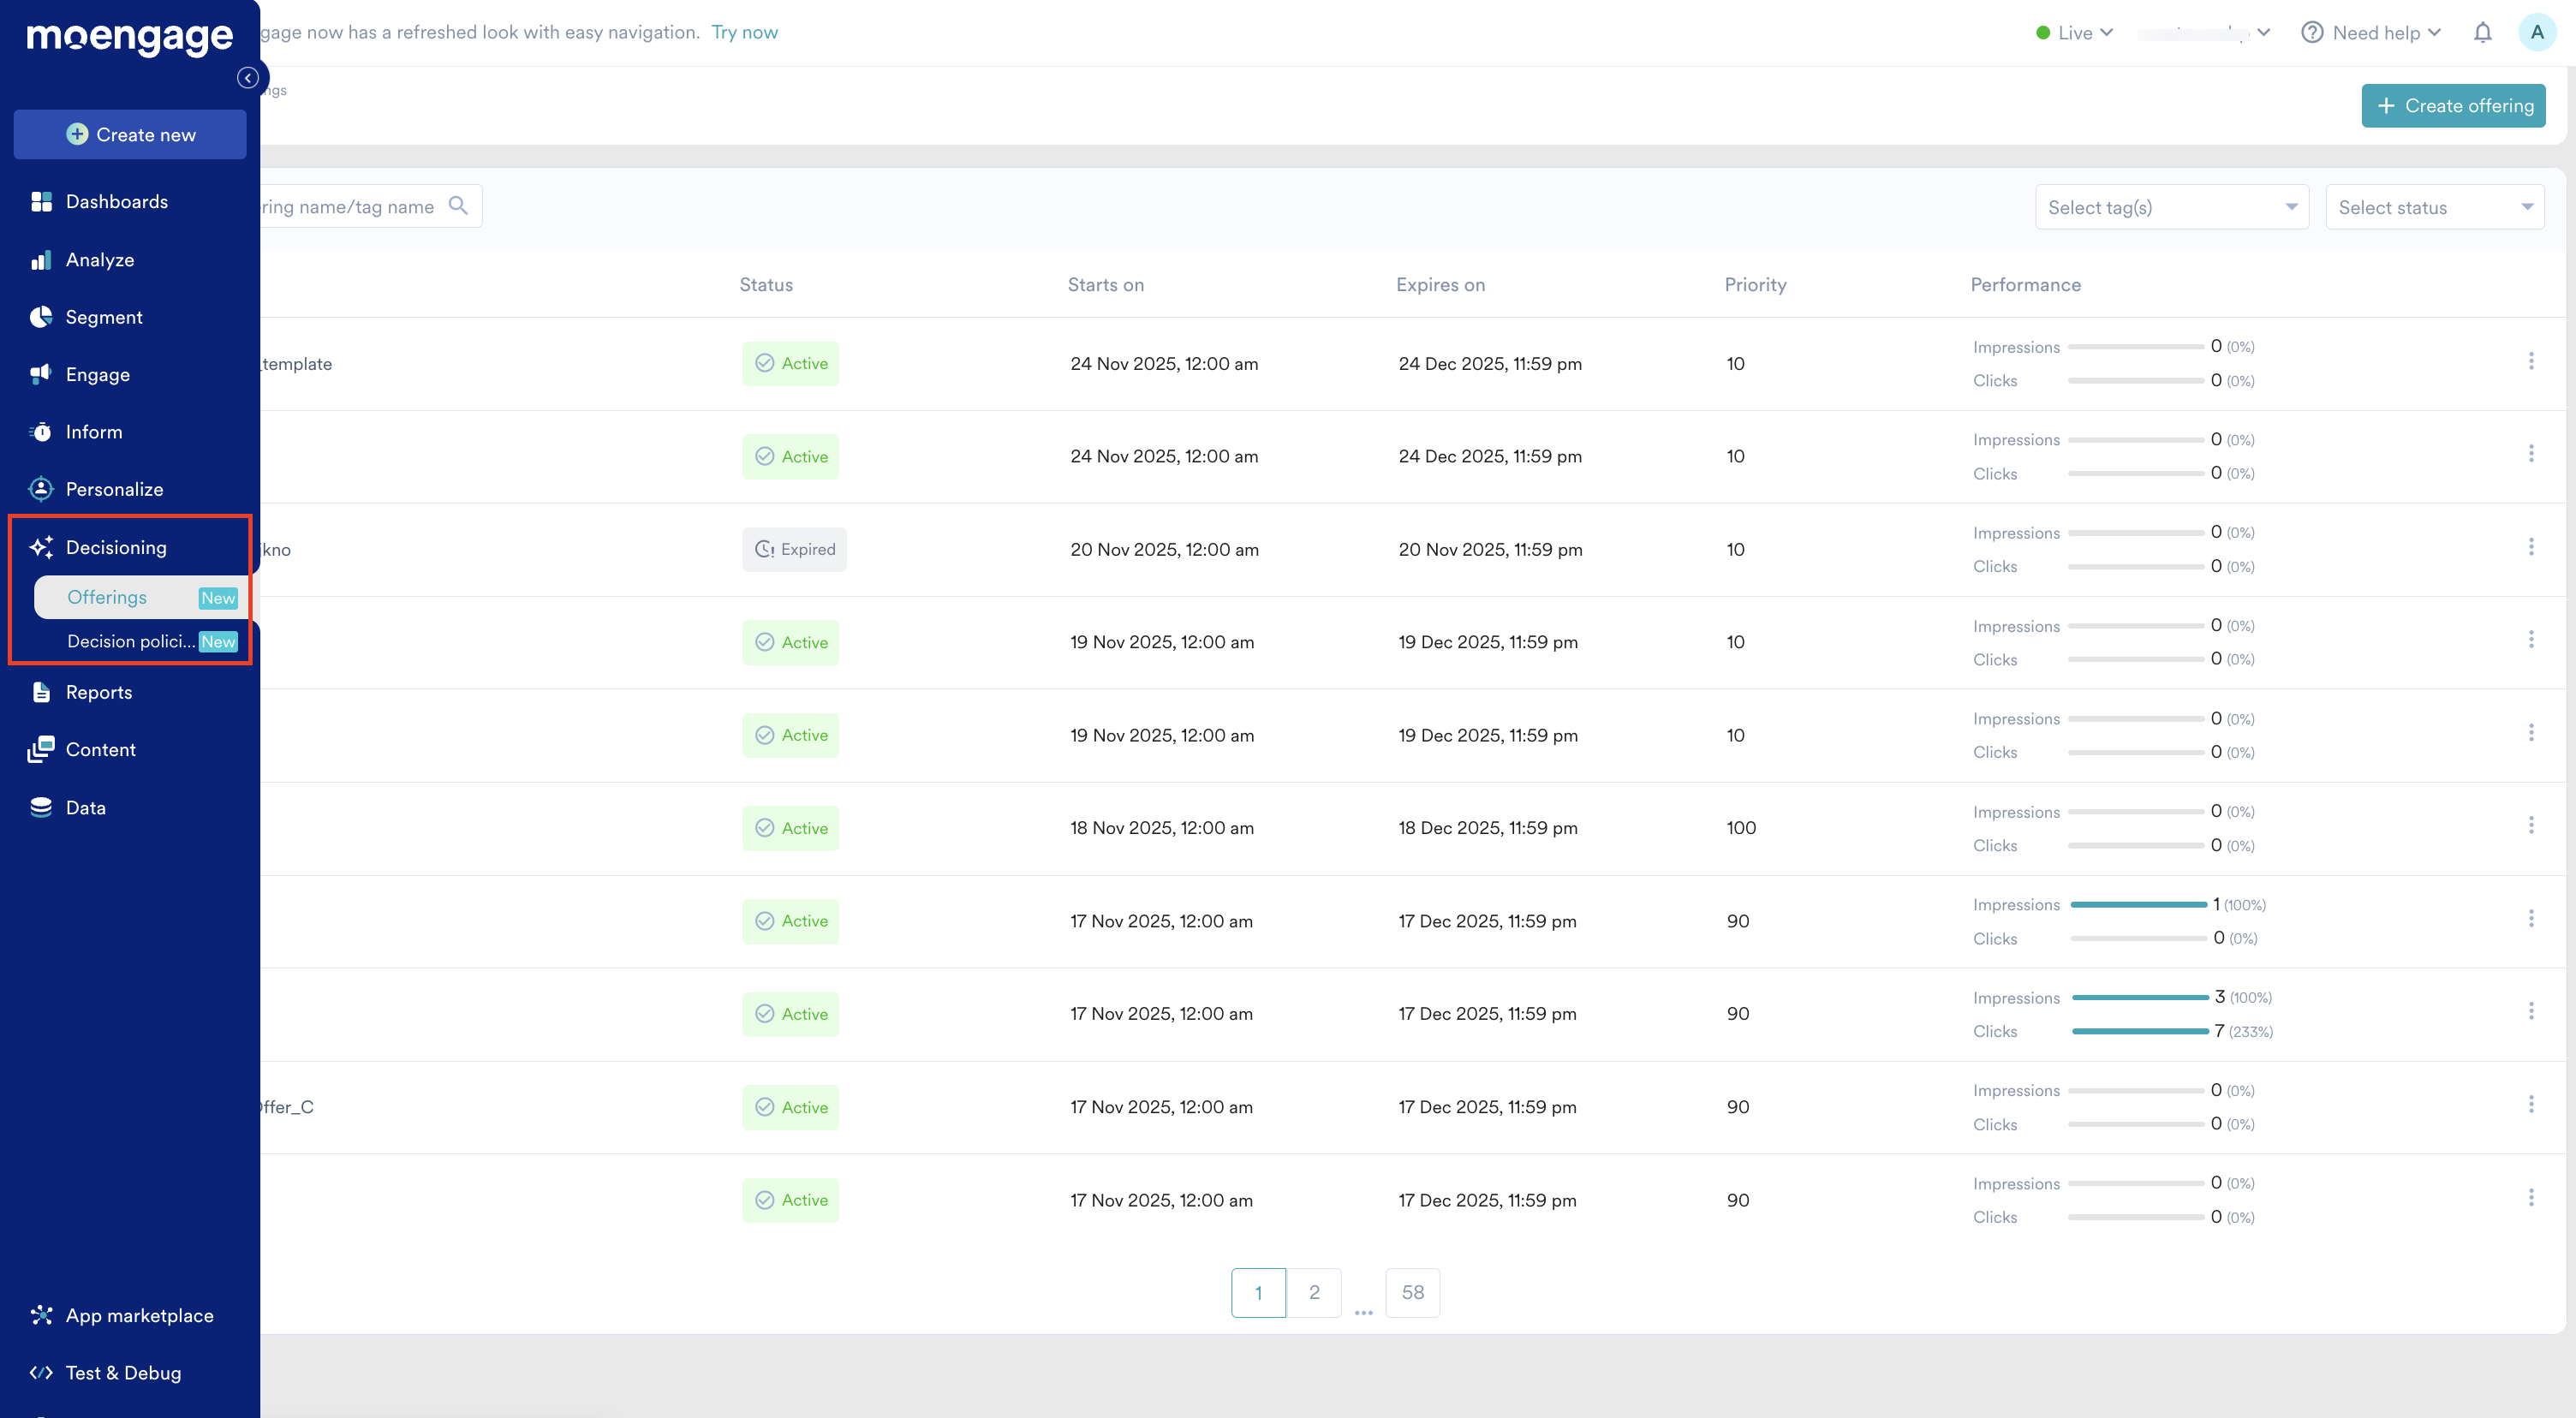Open the Need help menu
The width and height of the screenshot is (2576, 1418).
click(x=2373, y=33)
